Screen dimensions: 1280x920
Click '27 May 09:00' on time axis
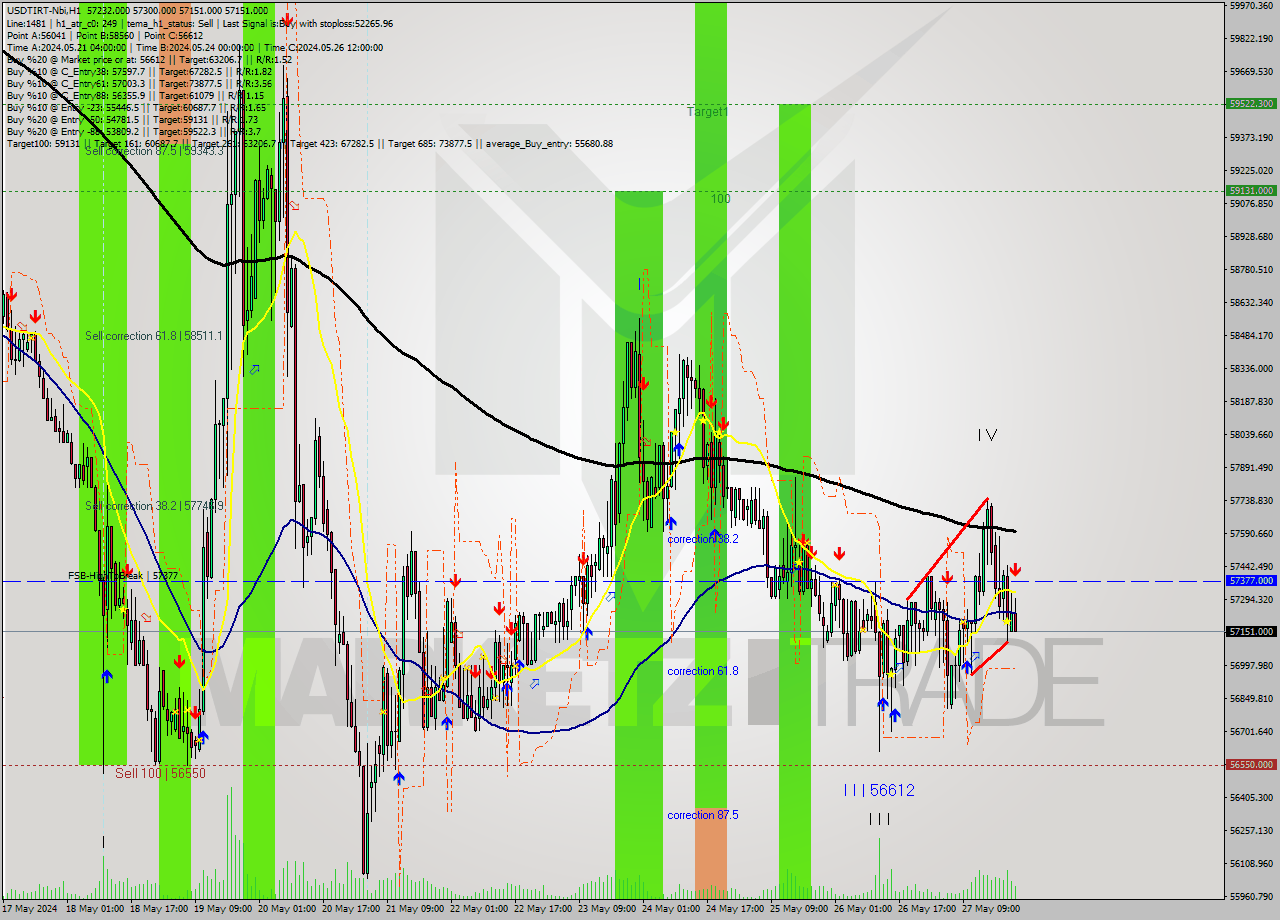[x=990, y=909]
